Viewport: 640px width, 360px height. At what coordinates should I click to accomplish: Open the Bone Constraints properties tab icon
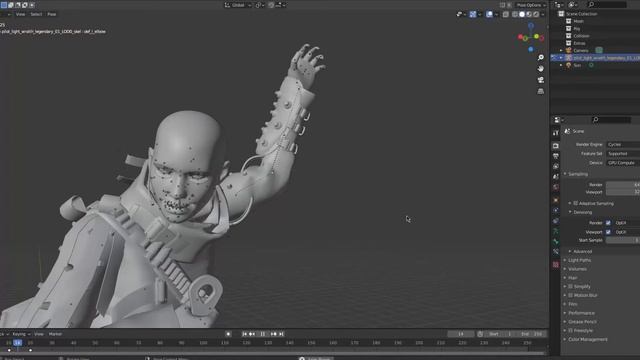(556, 252)
